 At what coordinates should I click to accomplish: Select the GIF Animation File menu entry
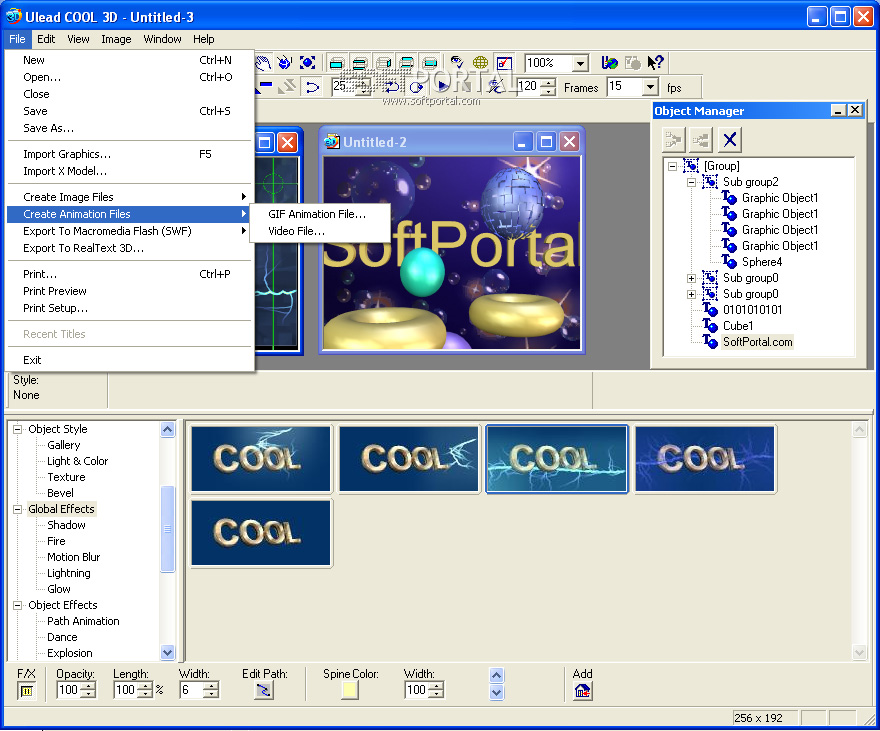tap(316, 214)
